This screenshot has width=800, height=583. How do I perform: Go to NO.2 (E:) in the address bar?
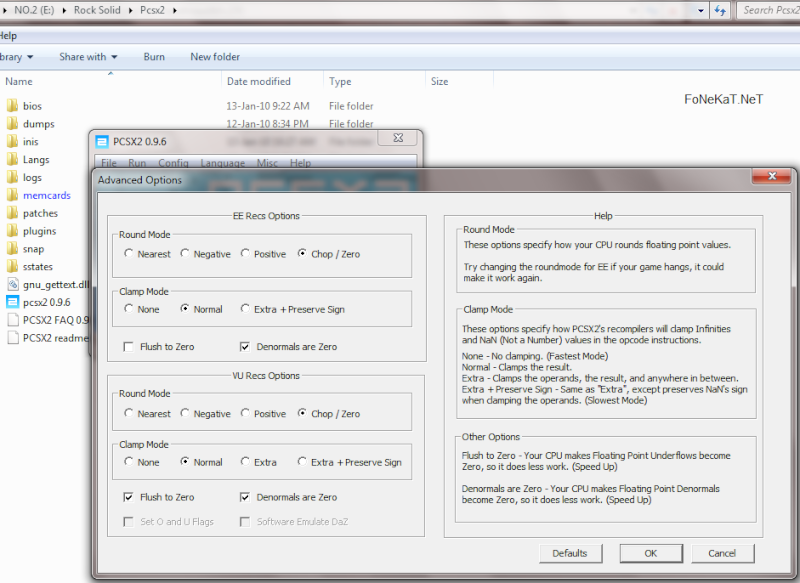[x=34, y=10]
